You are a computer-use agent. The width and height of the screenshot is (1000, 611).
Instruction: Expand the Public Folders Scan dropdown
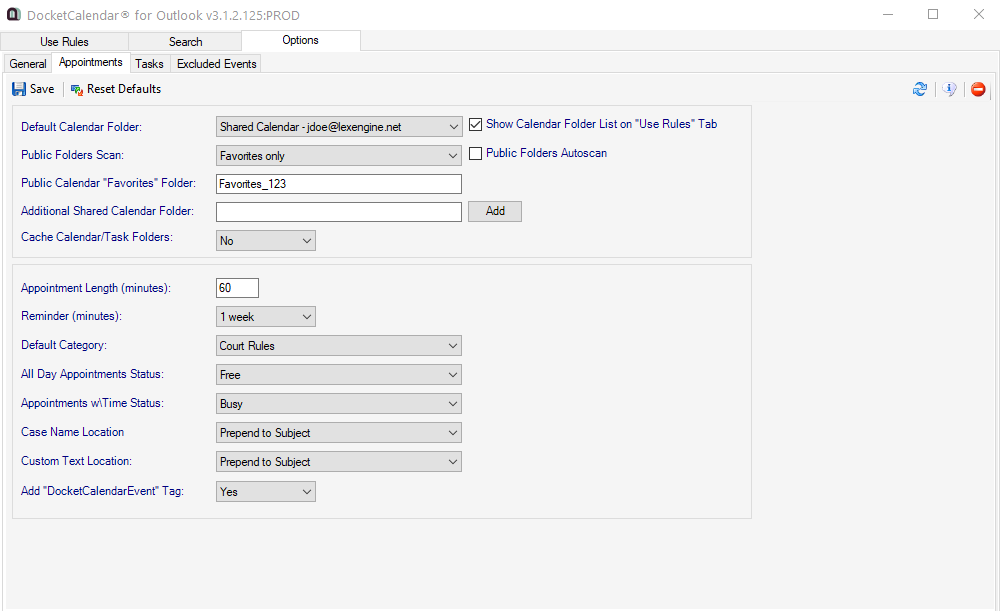coord(339,156)
